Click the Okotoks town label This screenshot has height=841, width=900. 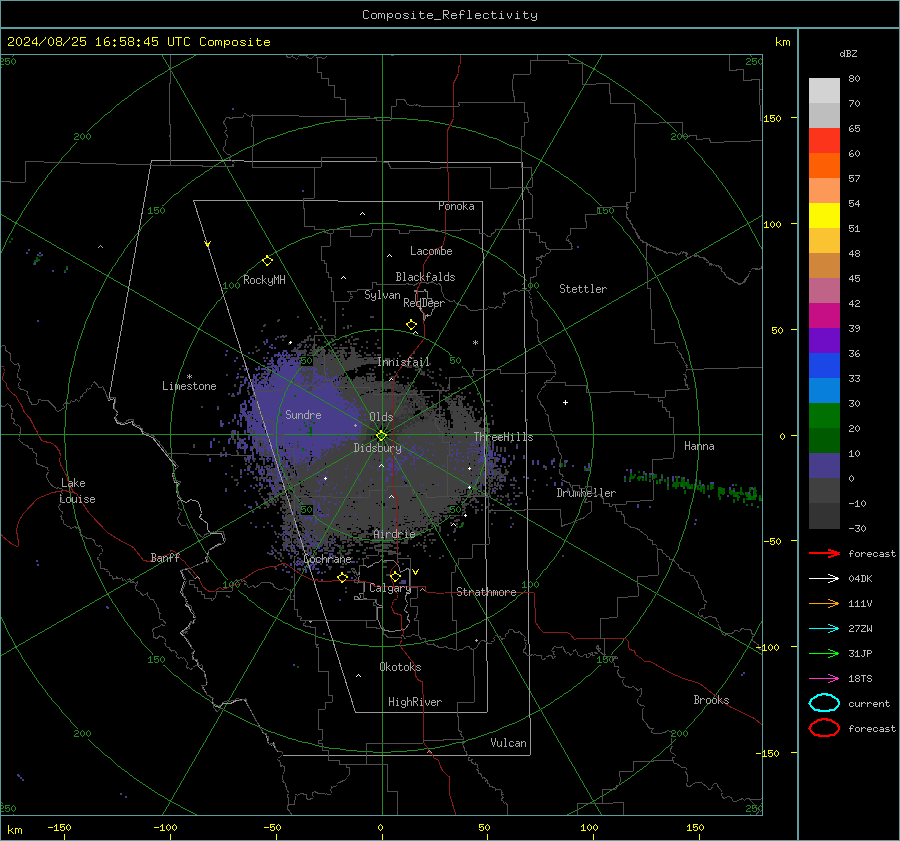400,667
